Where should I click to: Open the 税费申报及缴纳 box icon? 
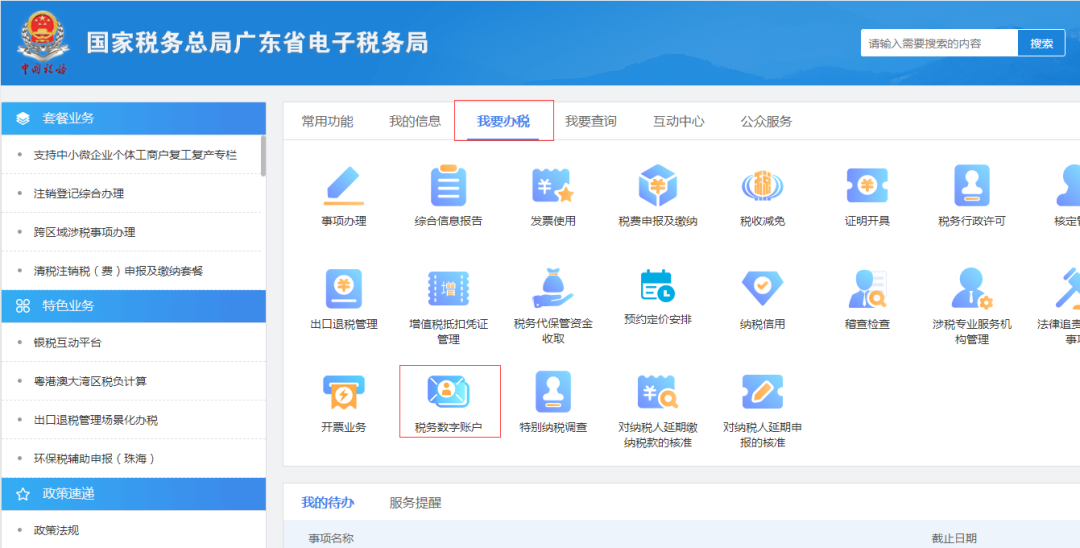pyautogui.click(x=658, y=186)
